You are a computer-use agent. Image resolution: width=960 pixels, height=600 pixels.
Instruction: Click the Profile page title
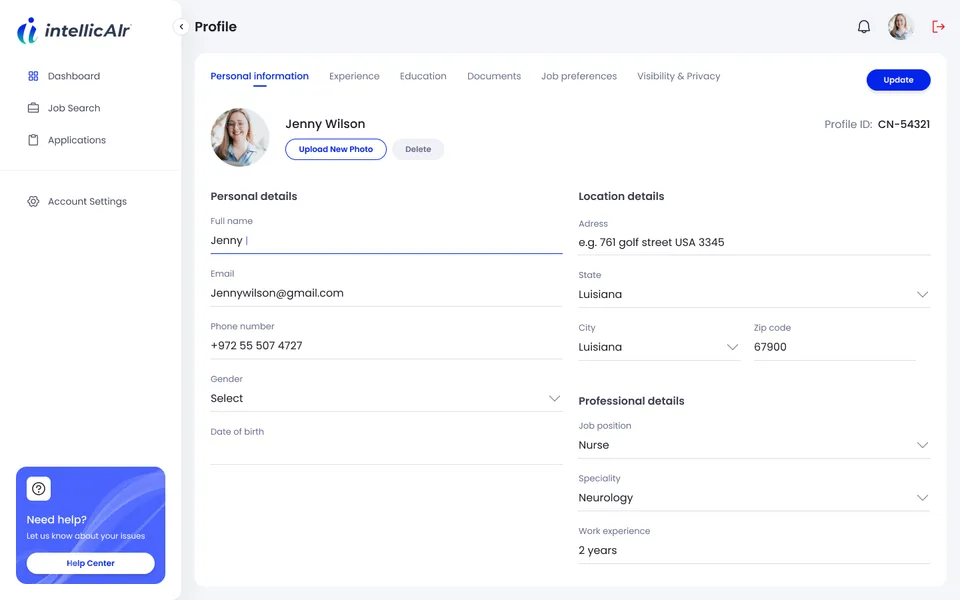pos(216,27)
